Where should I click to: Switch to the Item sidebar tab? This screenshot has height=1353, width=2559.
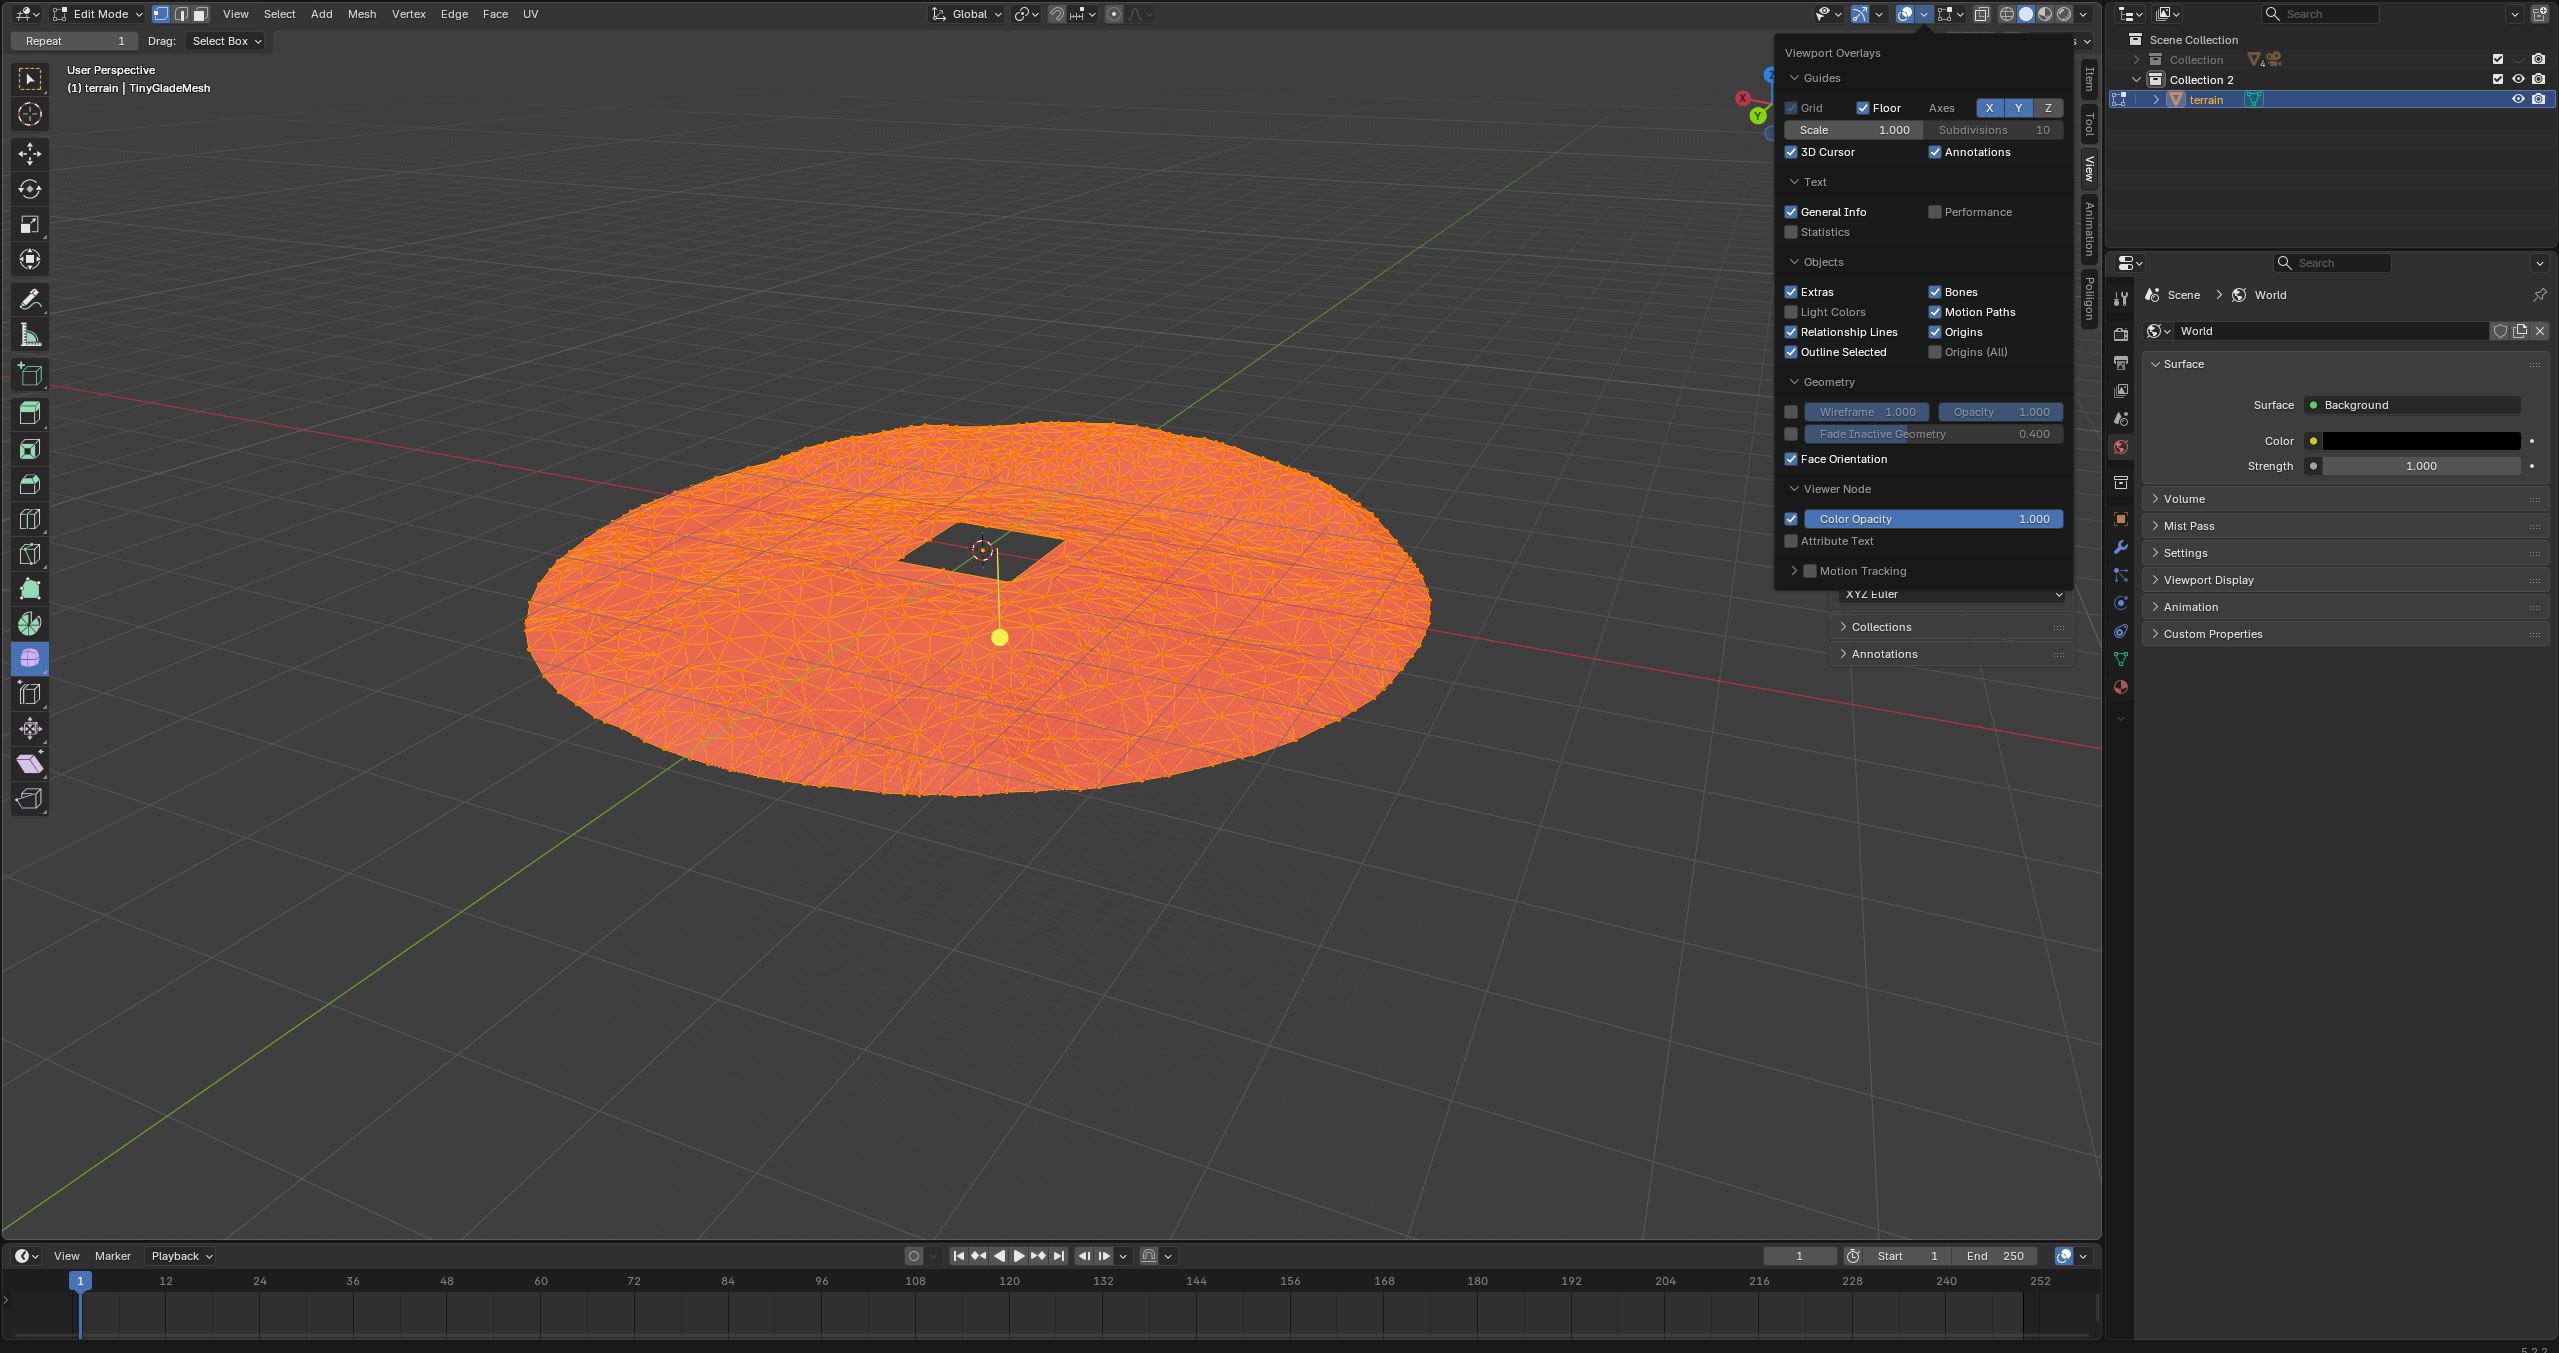(2089, 78)
